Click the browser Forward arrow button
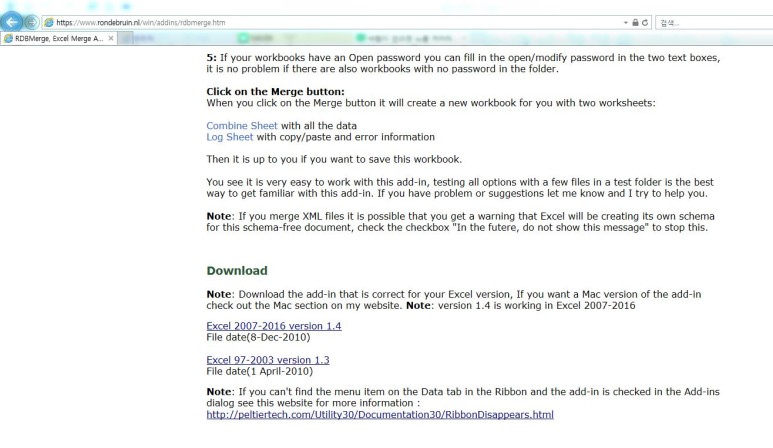Image resolution: width=773 pixels, height=448 pixels. click(x=32, y=23)
